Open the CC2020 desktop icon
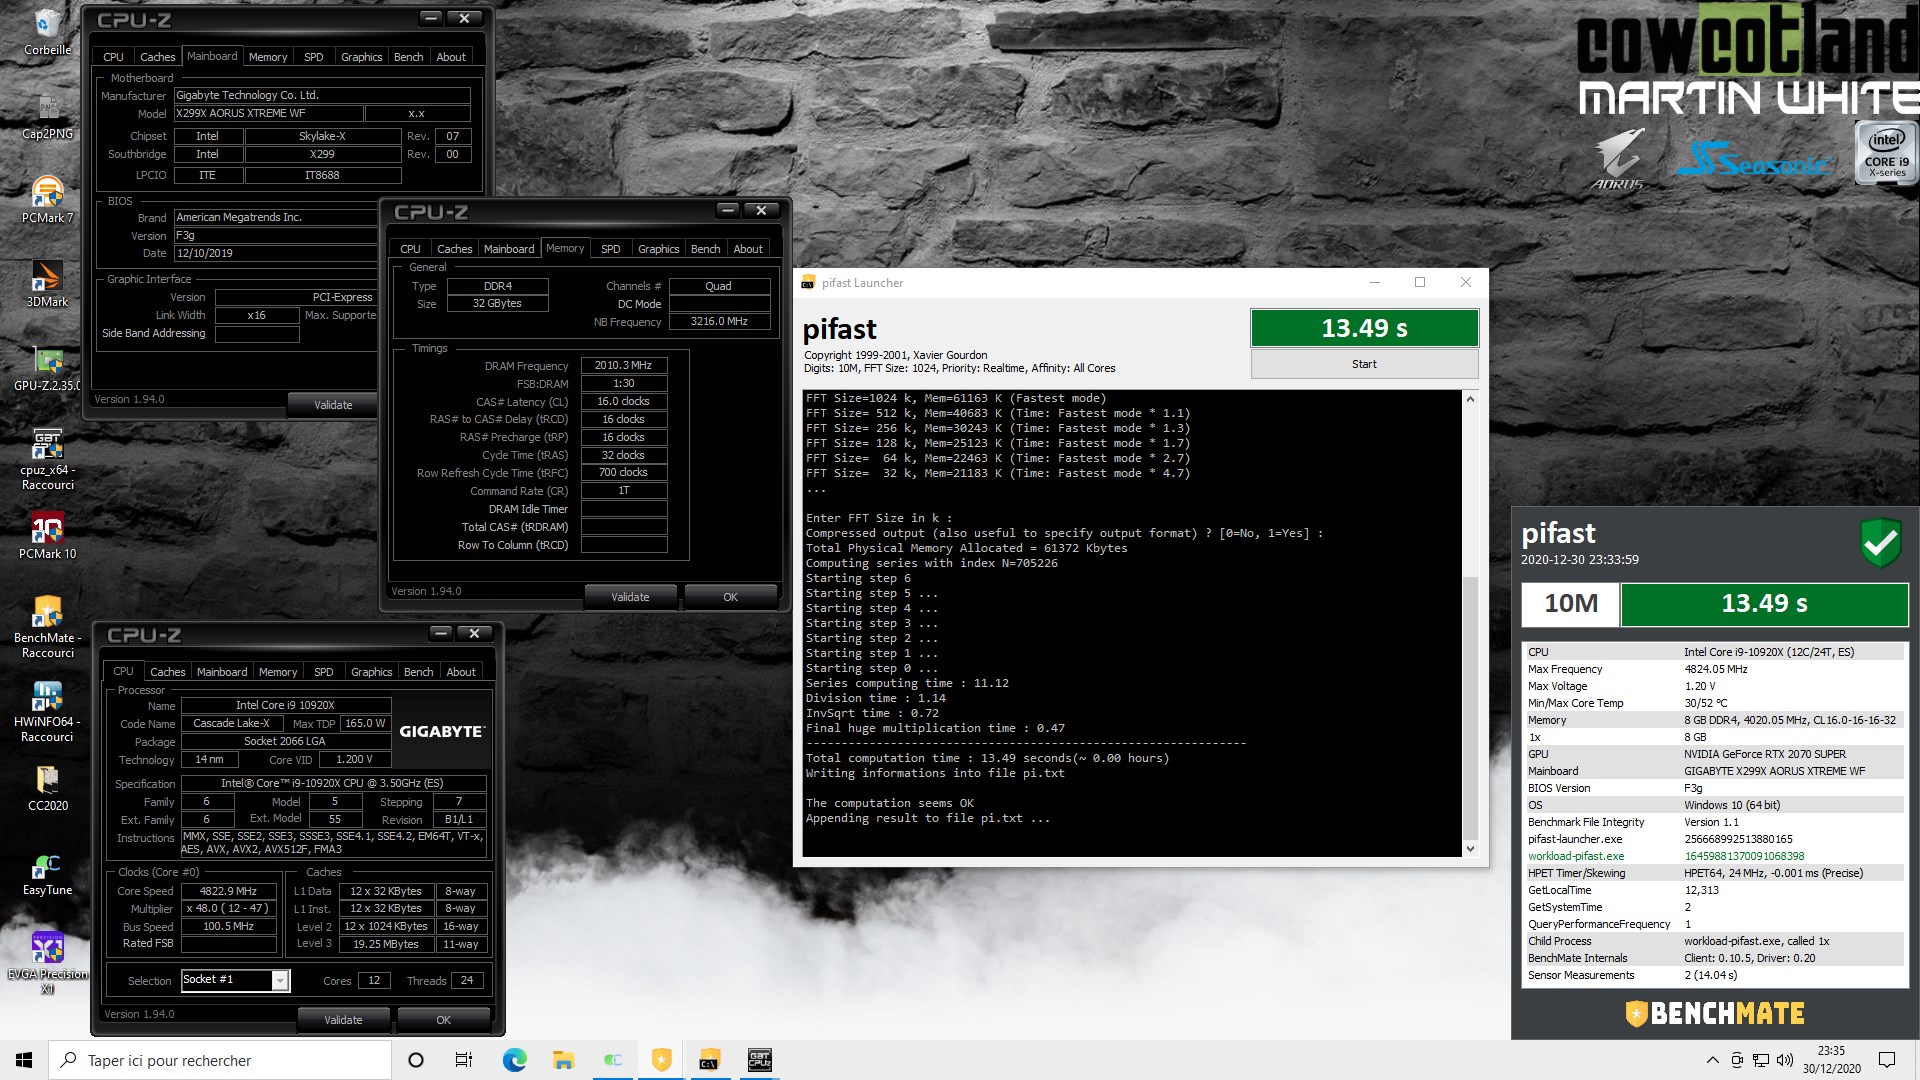This screenshot has height=1080, width=1920. tap(47, 787)
